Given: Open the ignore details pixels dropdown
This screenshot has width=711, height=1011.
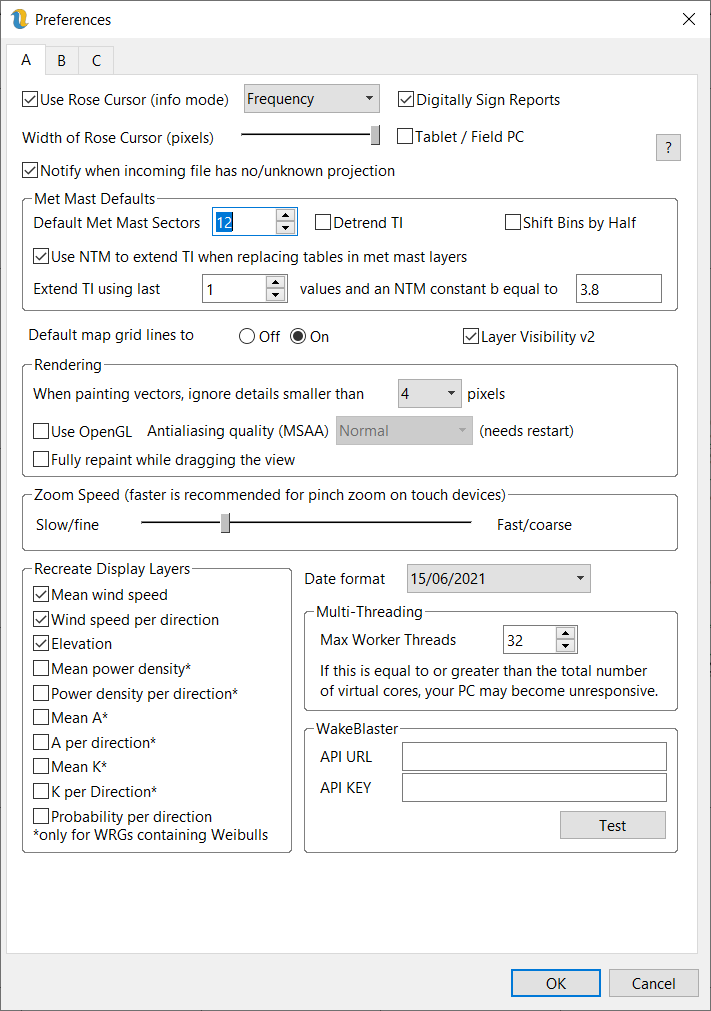Looking at the screenshot, I should [x=429, y=394].
